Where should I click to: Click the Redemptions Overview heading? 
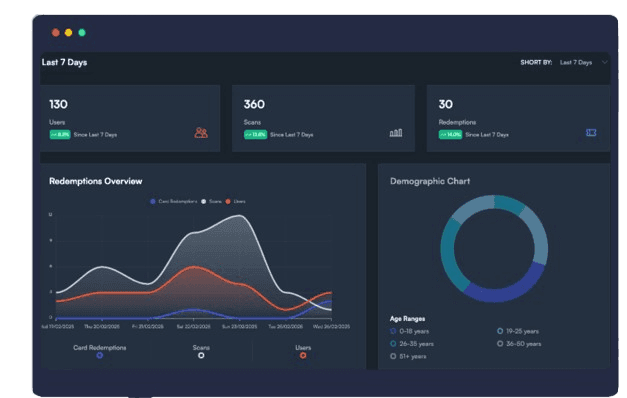96,181
